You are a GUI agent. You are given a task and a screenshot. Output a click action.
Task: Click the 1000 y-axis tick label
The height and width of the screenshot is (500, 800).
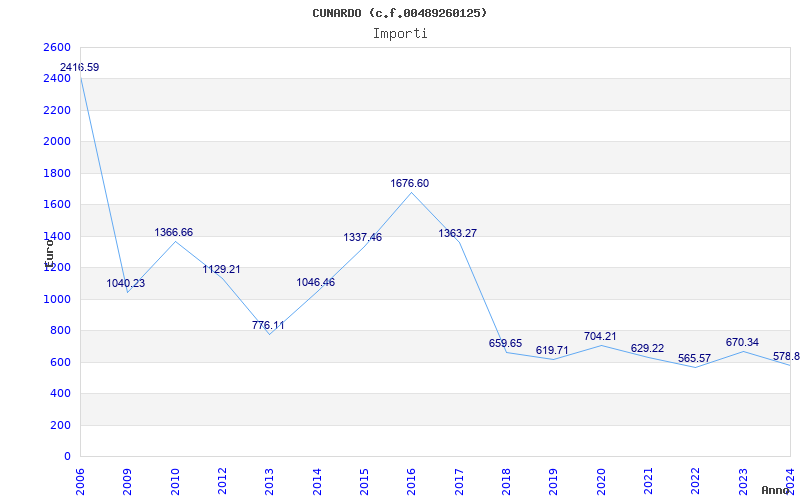coord(57,299)
